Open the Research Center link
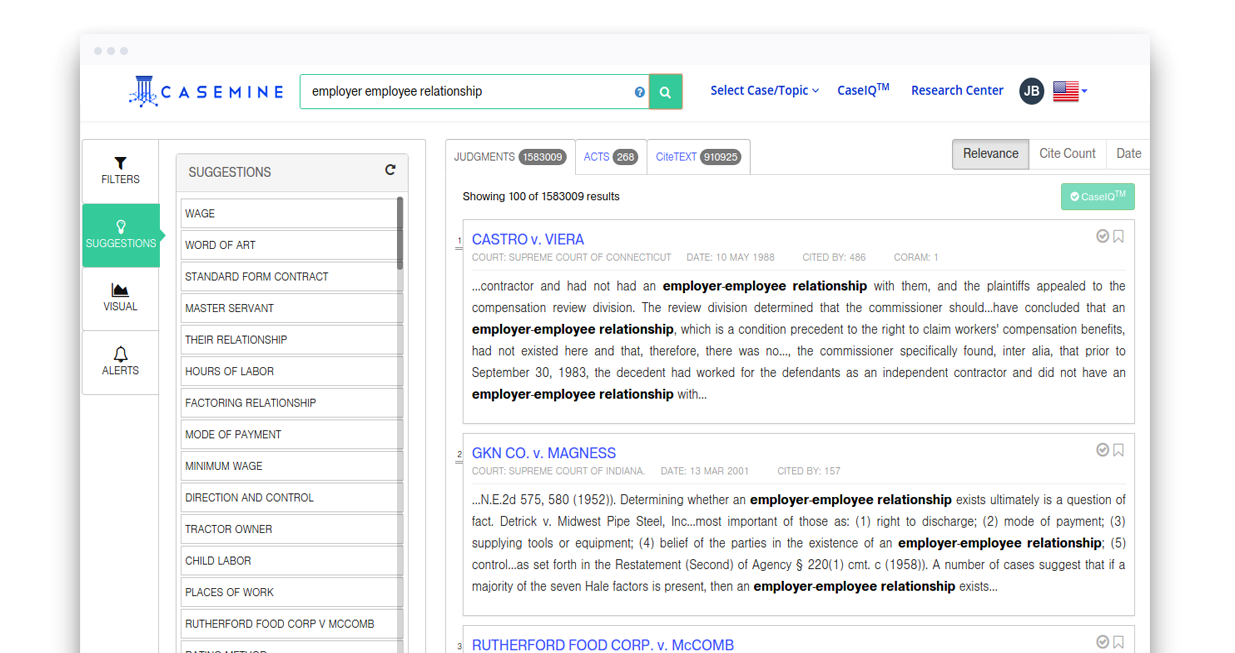The width and height of the screenshot is (1235, 653). (x=956, y=91)
